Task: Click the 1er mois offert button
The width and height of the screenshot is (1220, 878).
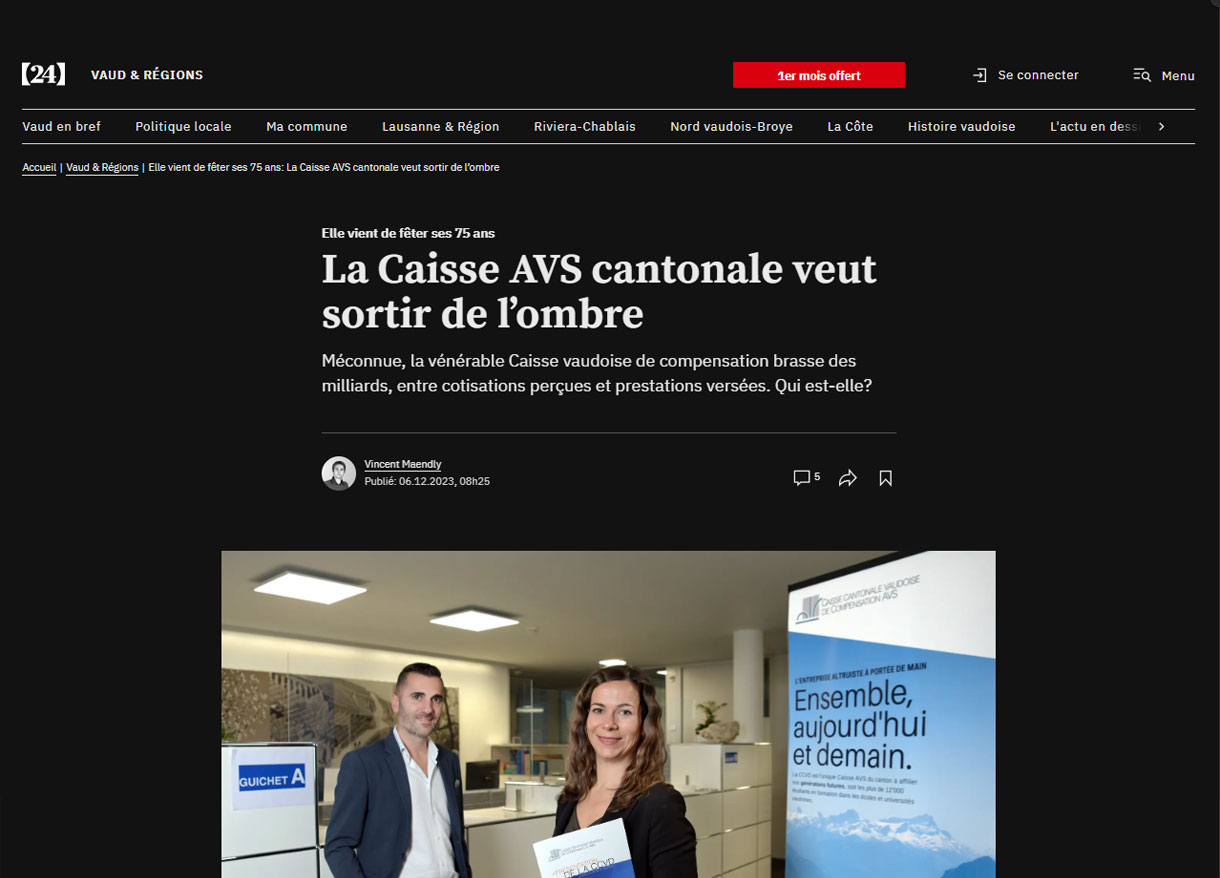Action: click(819, 75)
